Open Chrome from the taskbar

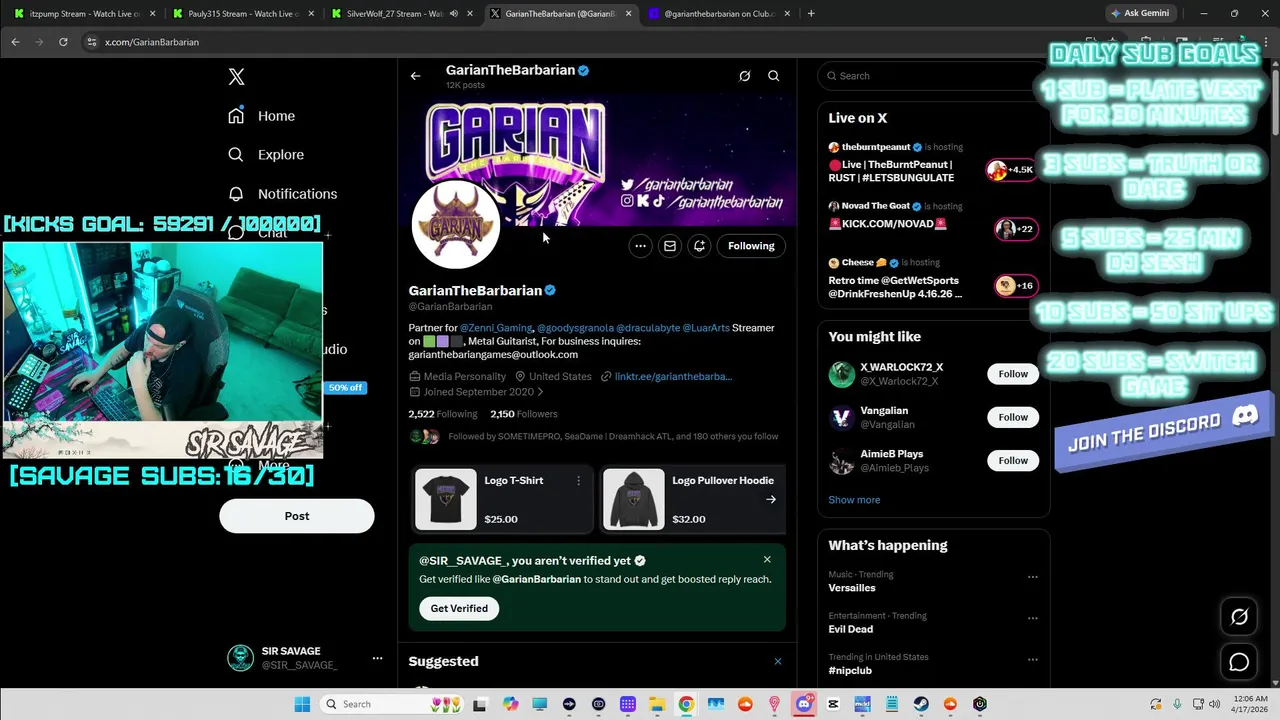686,704
